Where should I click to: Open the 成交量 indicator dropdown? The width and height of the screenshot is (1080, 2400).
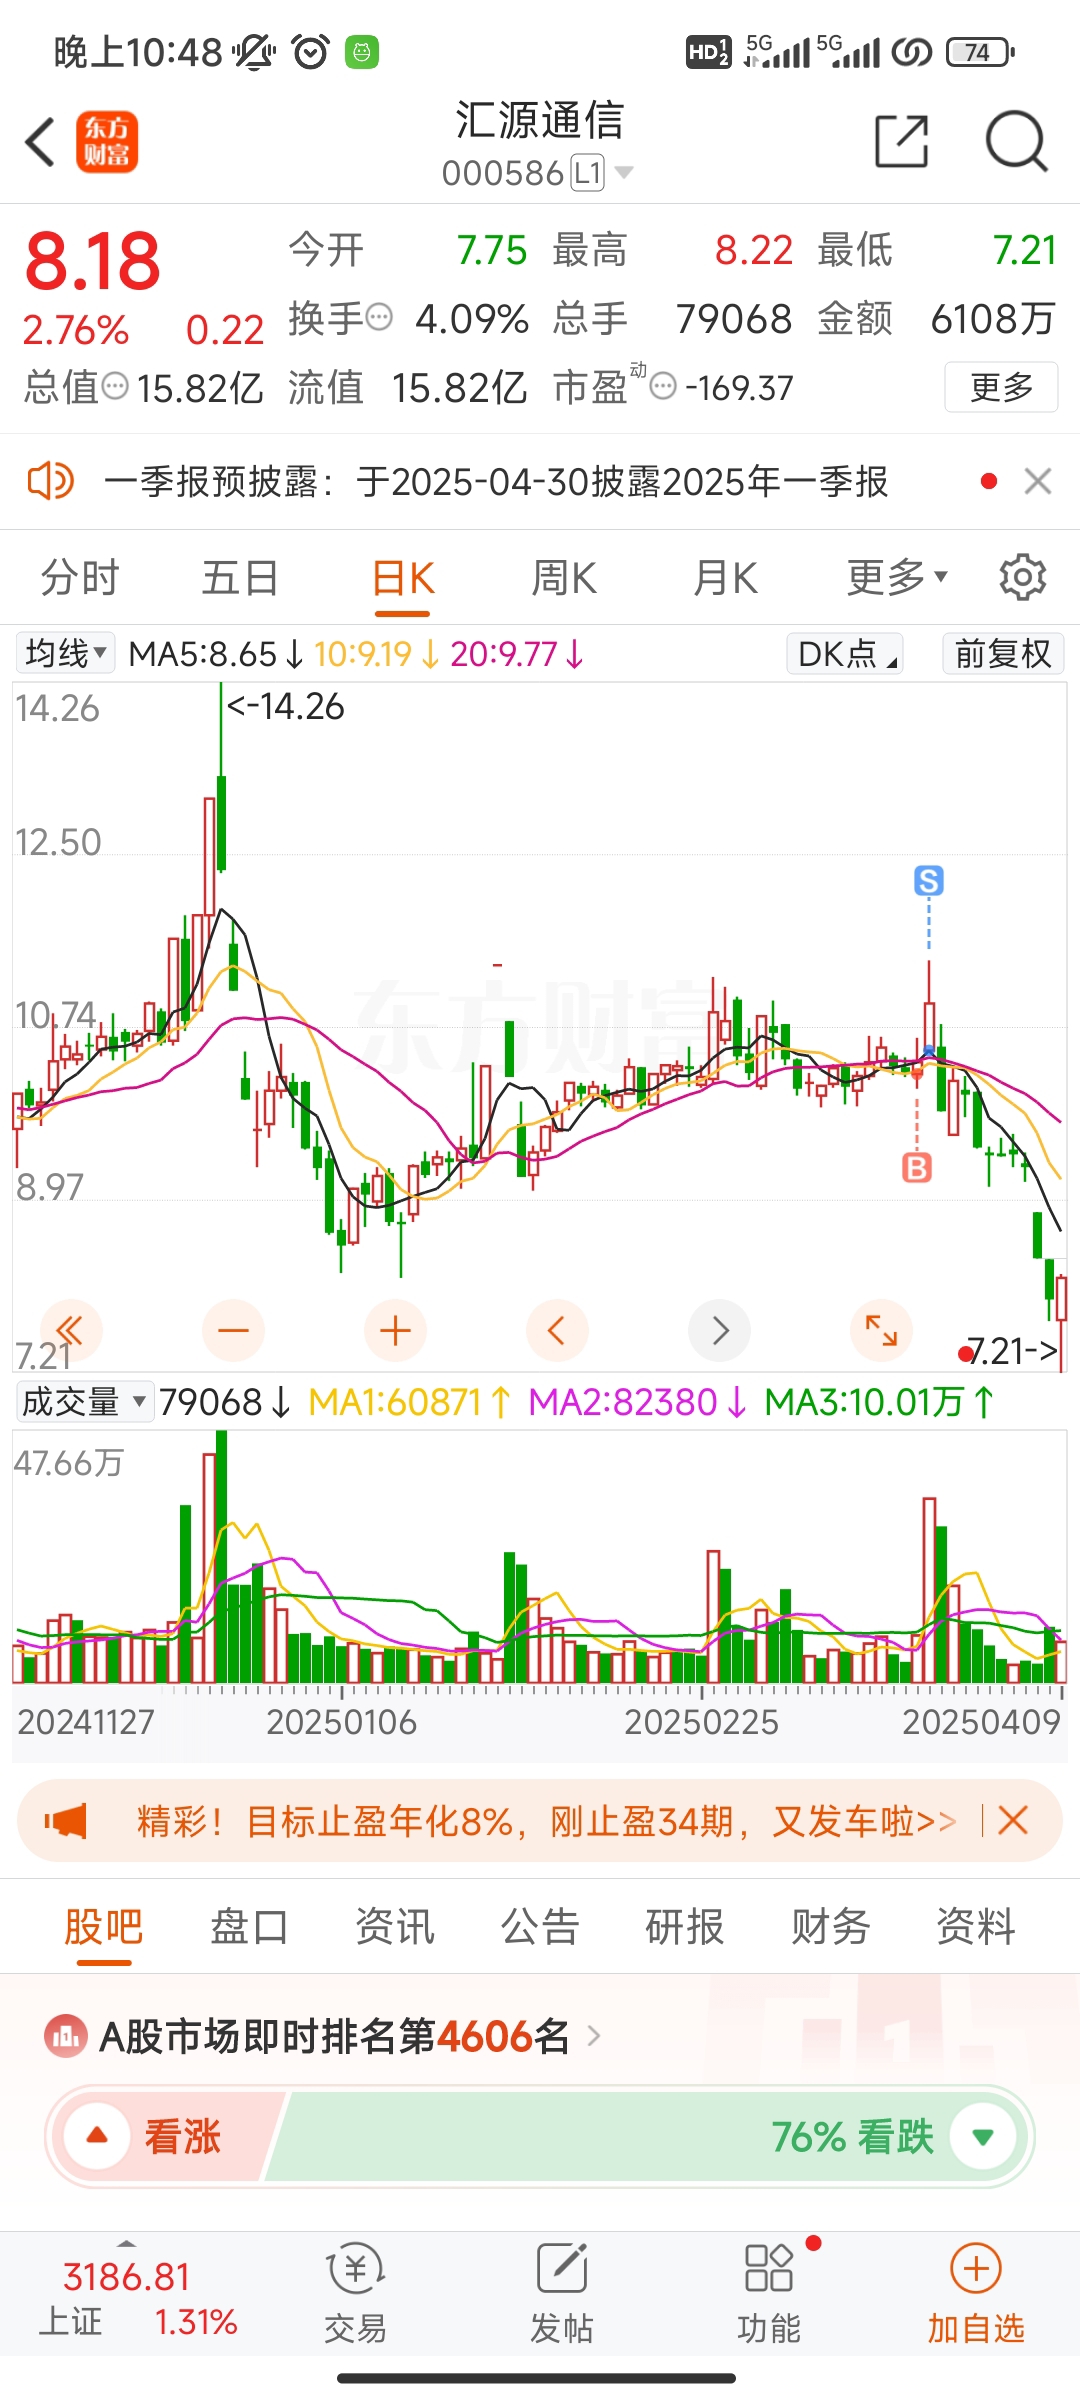85,1401
